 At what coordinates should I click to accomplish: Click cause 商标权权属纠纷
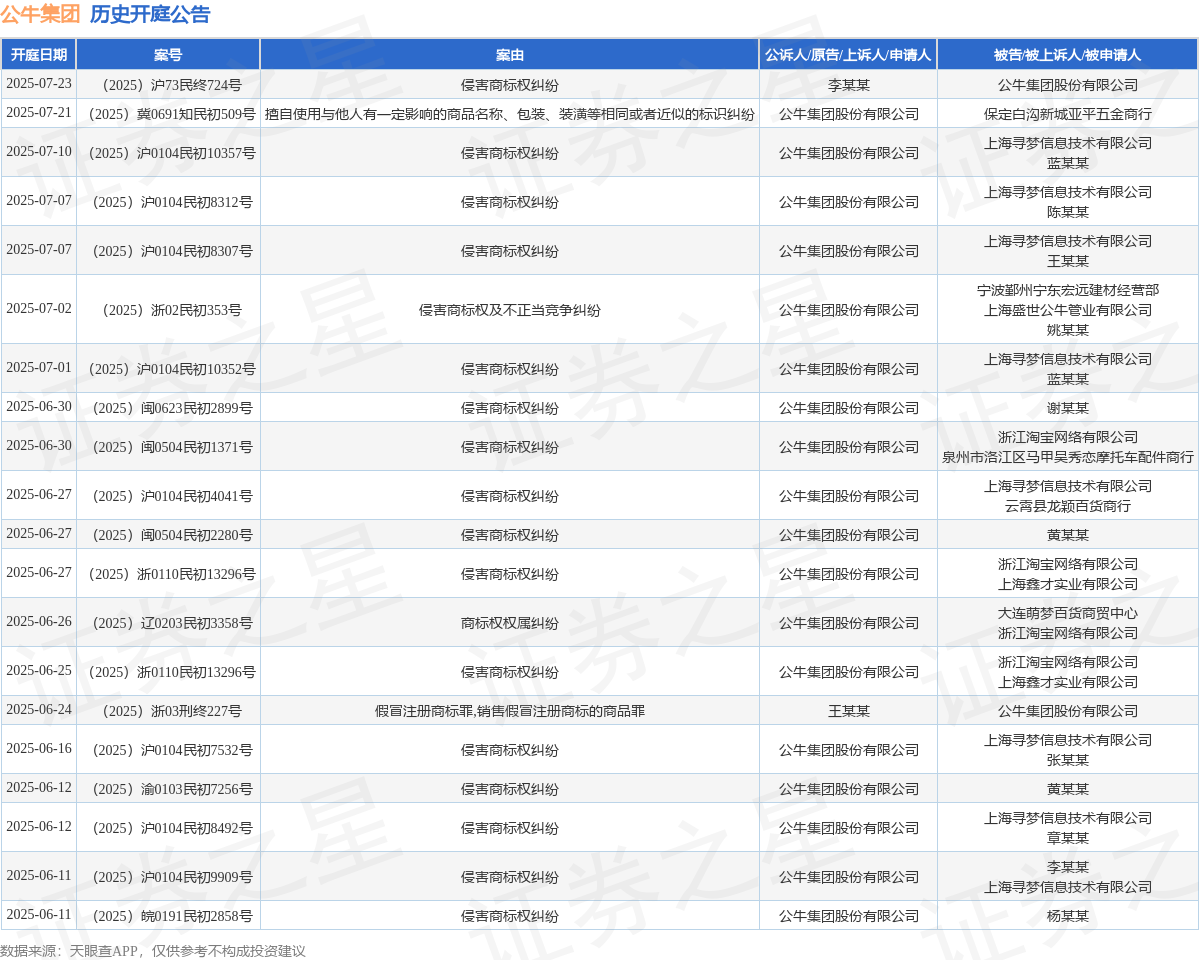pos(509,623)
